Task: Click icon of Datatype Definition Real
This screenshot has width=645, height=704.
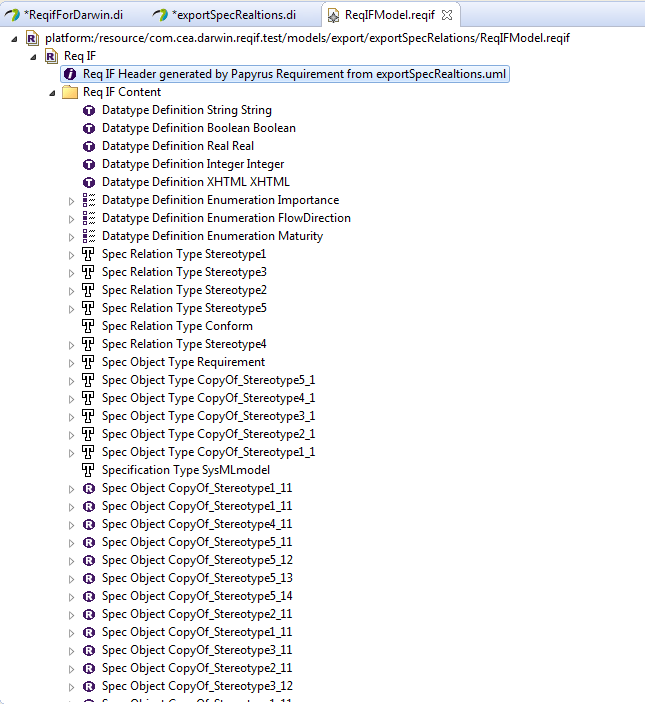Action: point(89,146)
